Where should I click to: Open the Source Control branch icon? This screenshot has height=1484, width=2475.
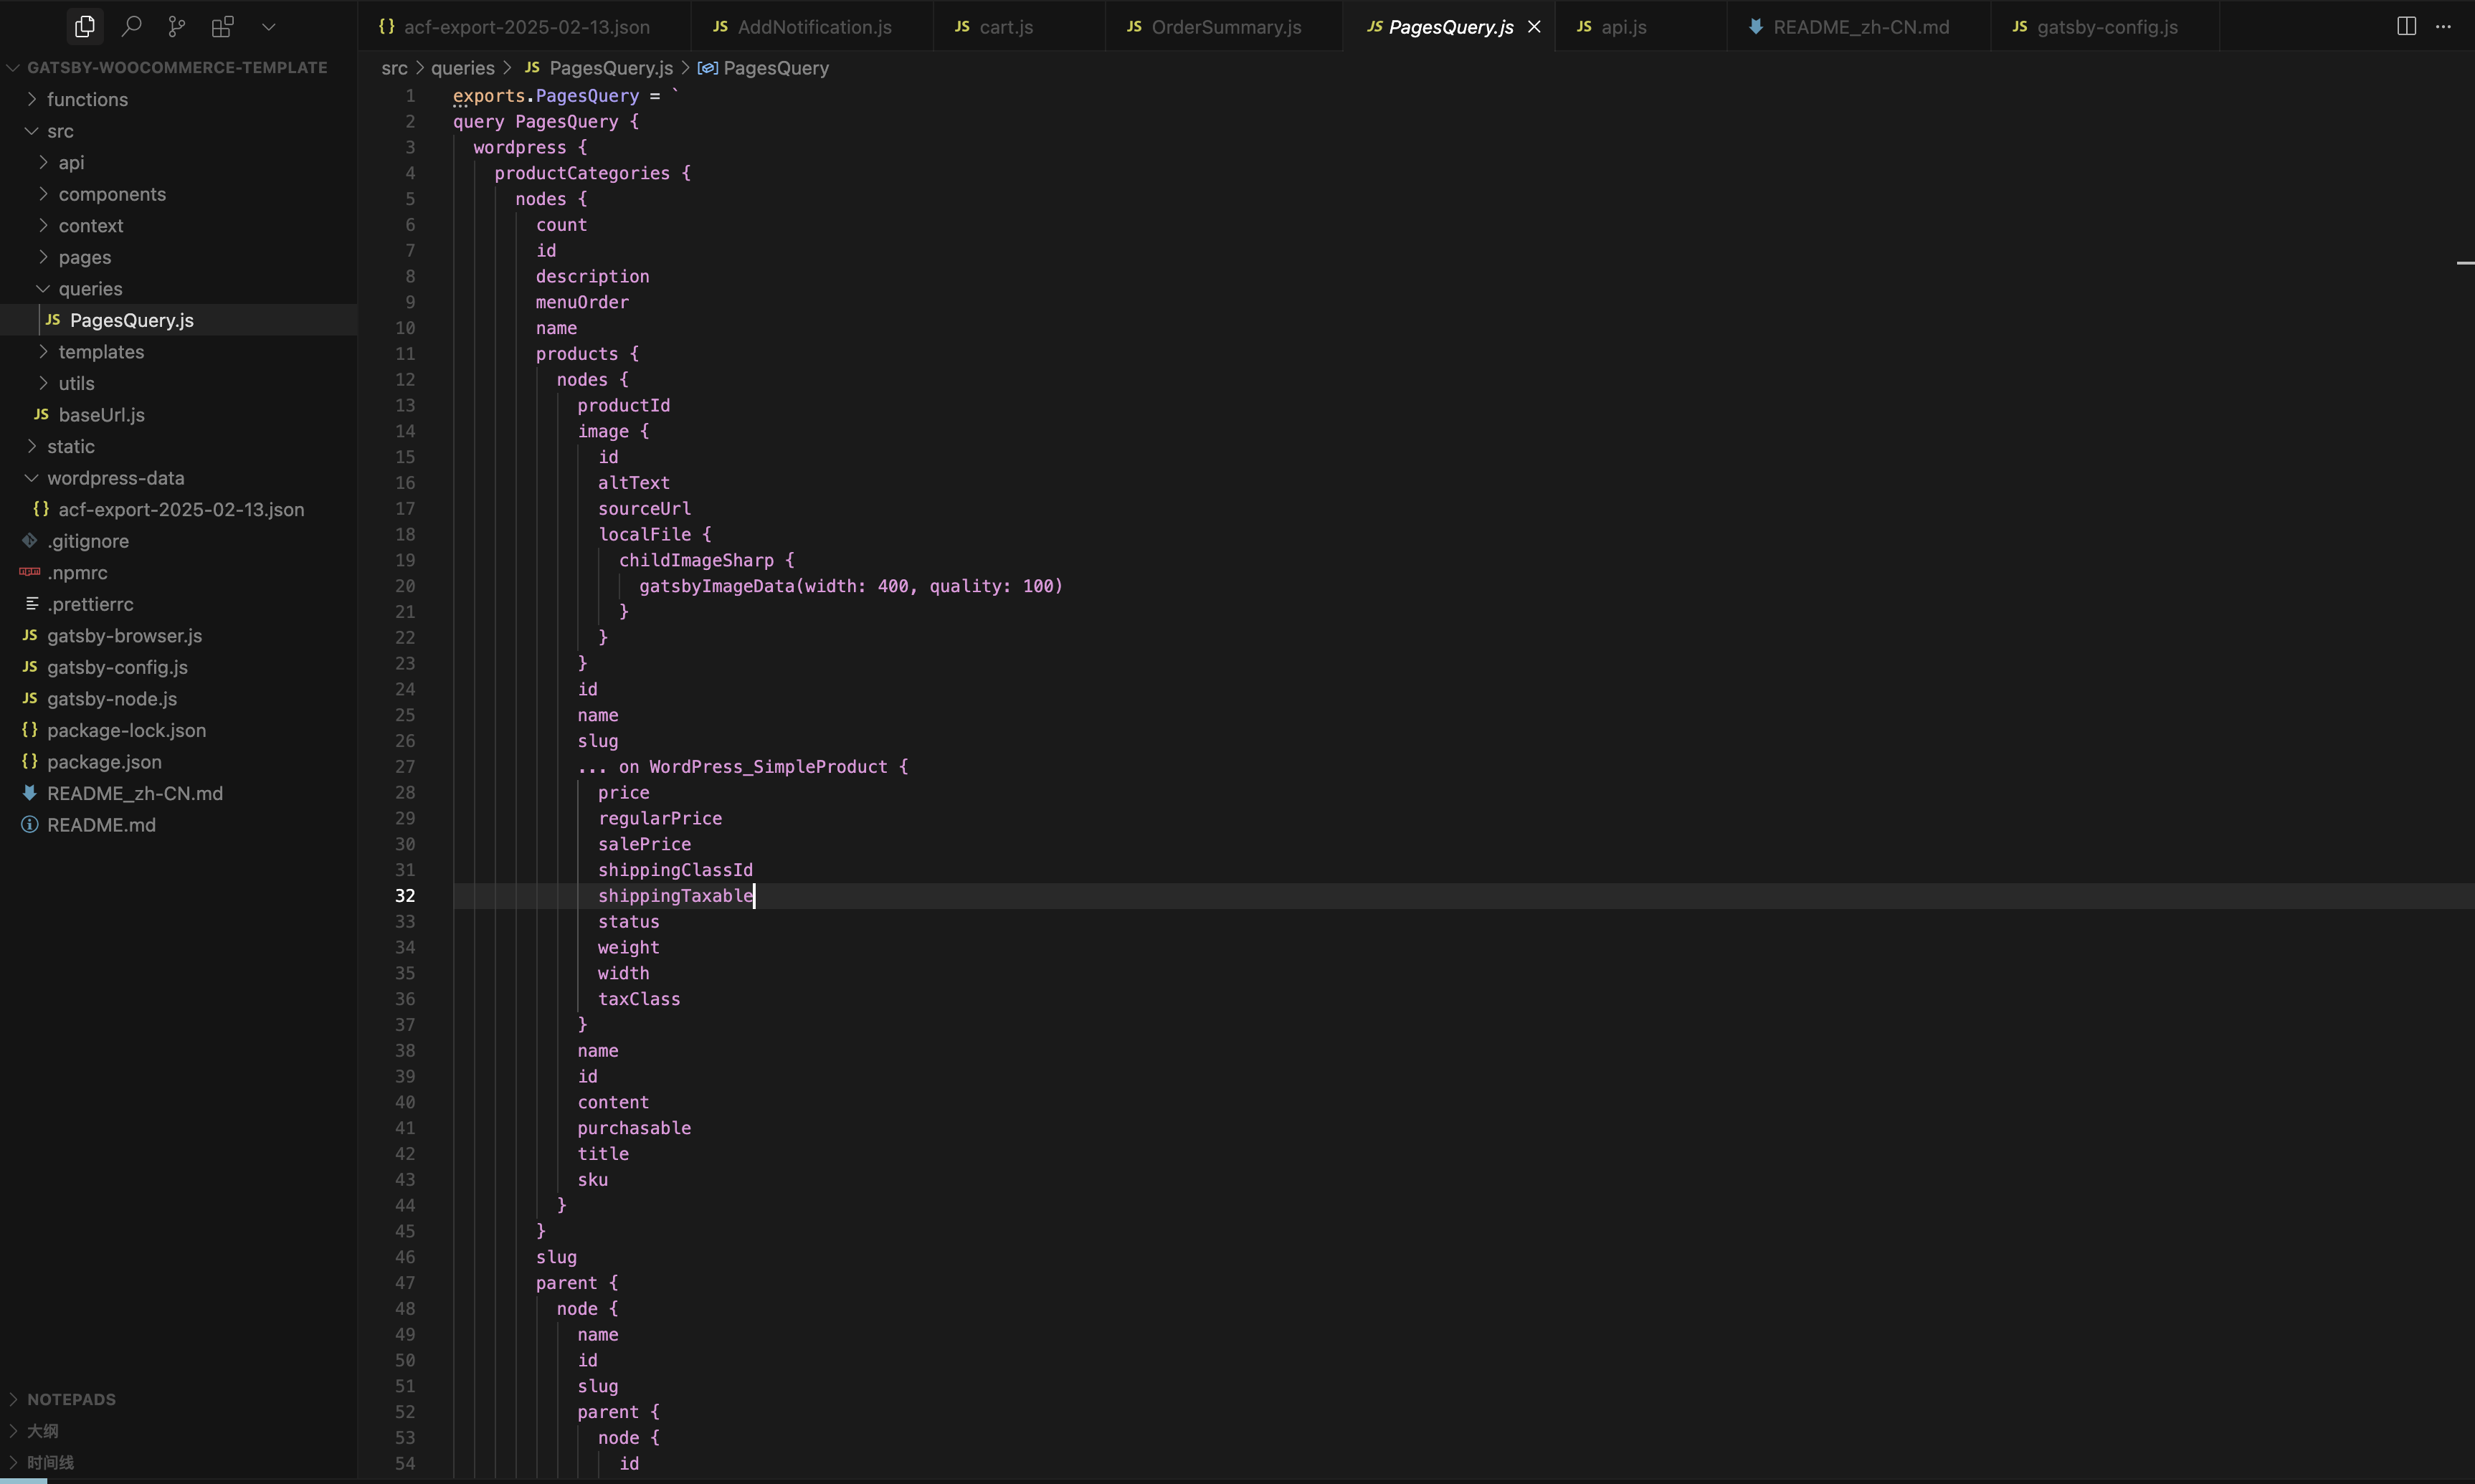click(x=177, y=27)
